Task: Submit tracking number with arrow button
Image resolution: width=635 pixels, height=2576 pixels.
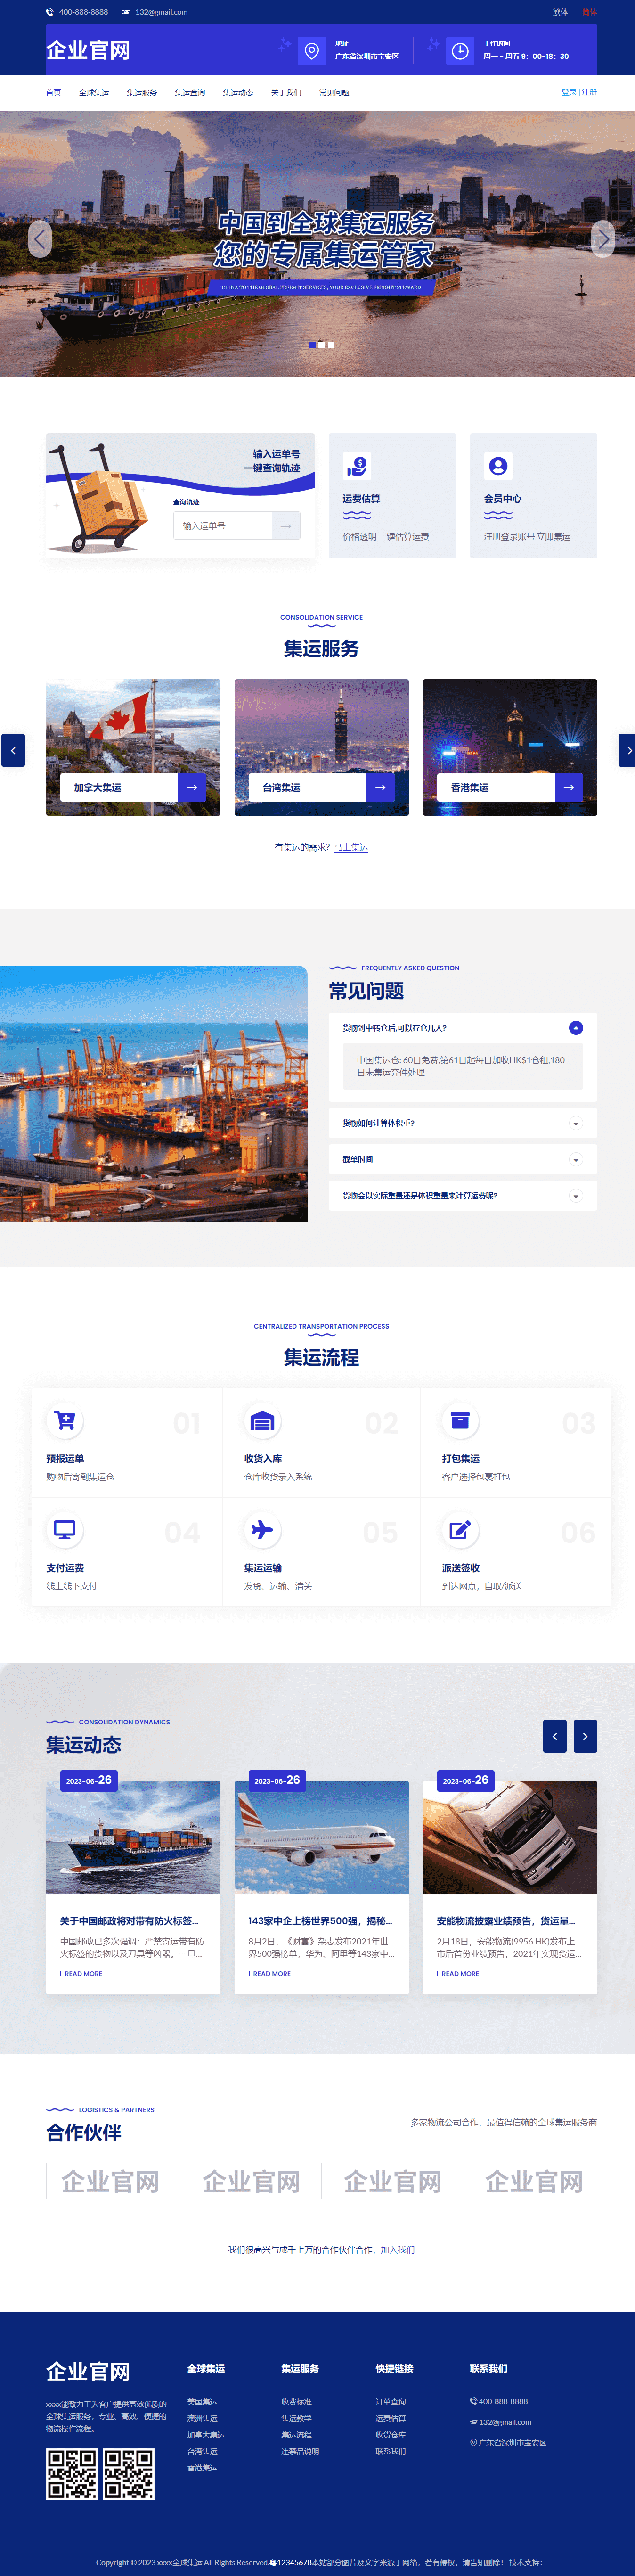Action: click(x=286, y=525)
